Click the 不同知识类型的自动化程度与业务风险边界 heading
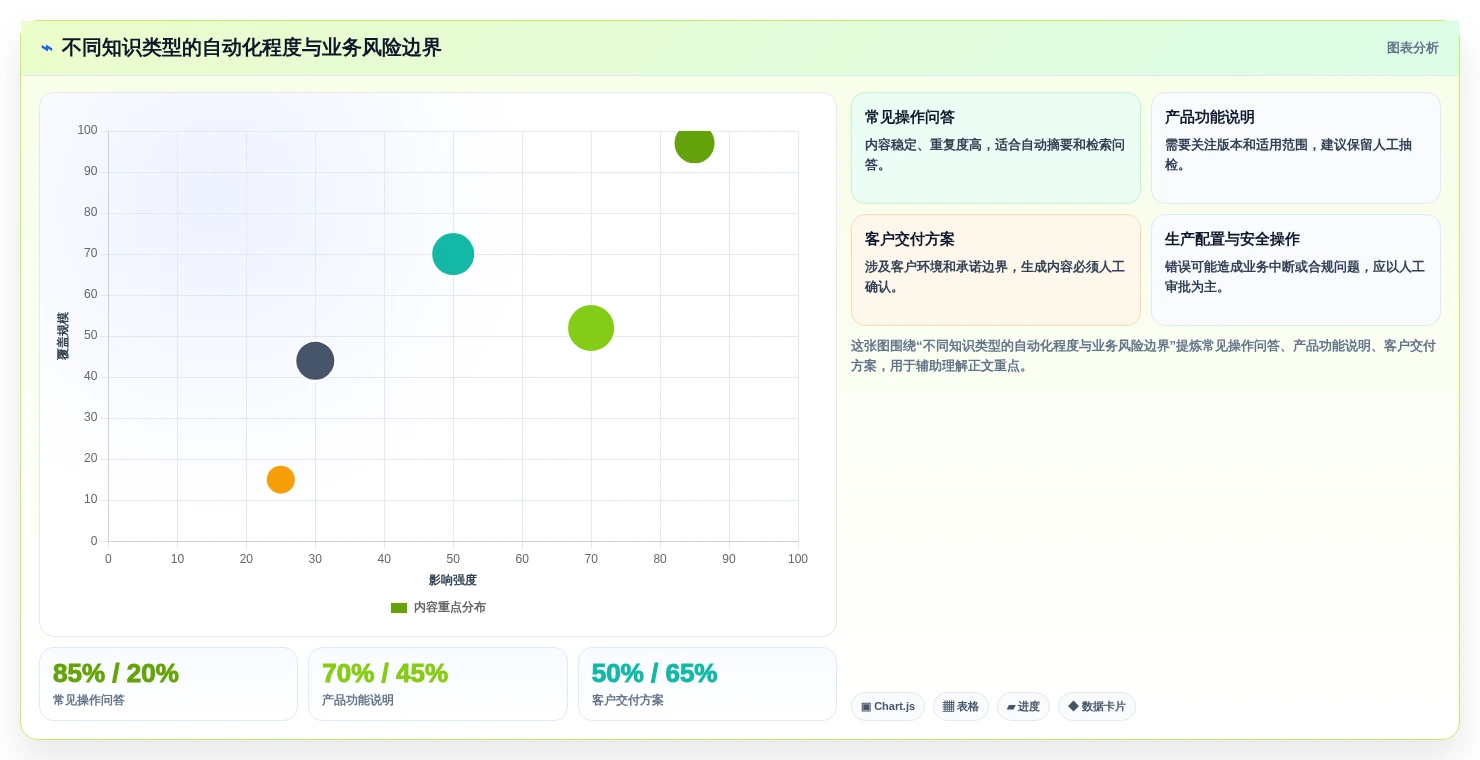 pyautogui.click(x=251, y=48)
